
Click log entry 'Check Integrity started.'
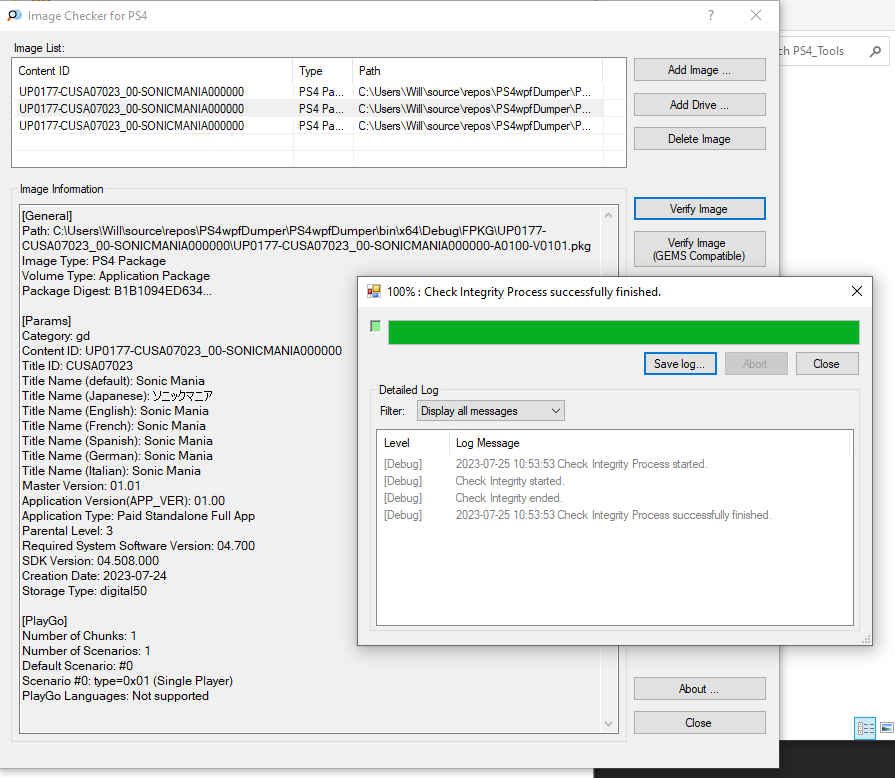pos(510,481)
